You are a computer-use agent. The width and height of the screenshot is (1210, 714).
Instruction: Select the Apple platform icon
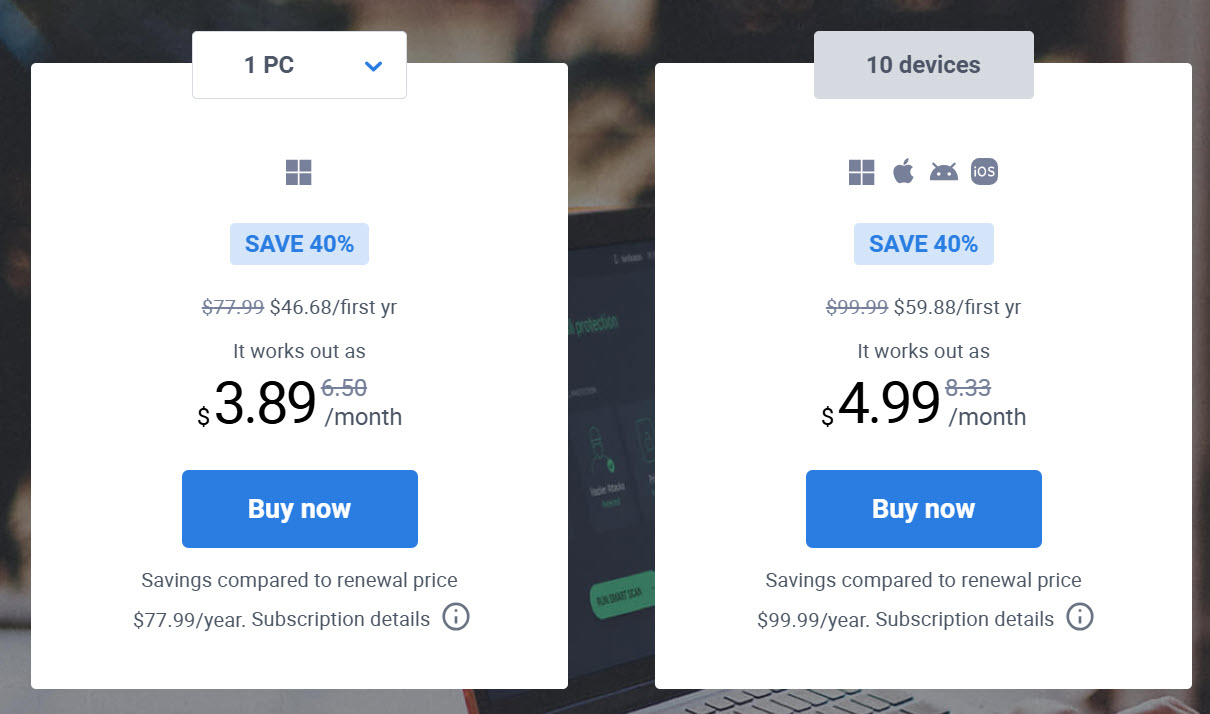[903, 172]
